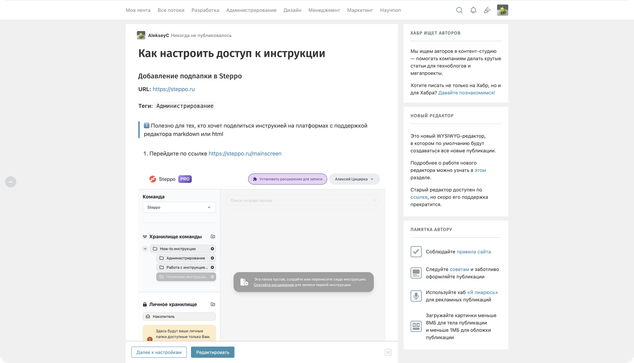This screenshot has height=363, width=634.
Task: Click the write-post pen icon in the header
Action: tap(487, 10)
